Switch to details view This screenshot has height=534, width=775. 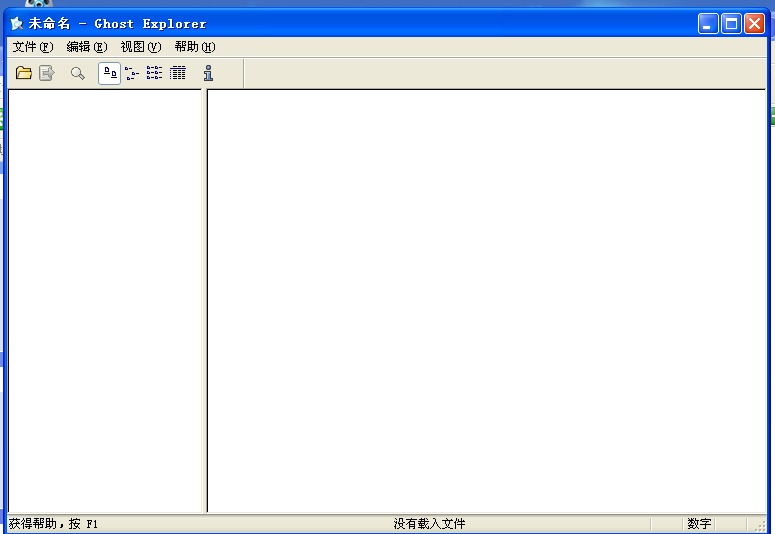177,73
